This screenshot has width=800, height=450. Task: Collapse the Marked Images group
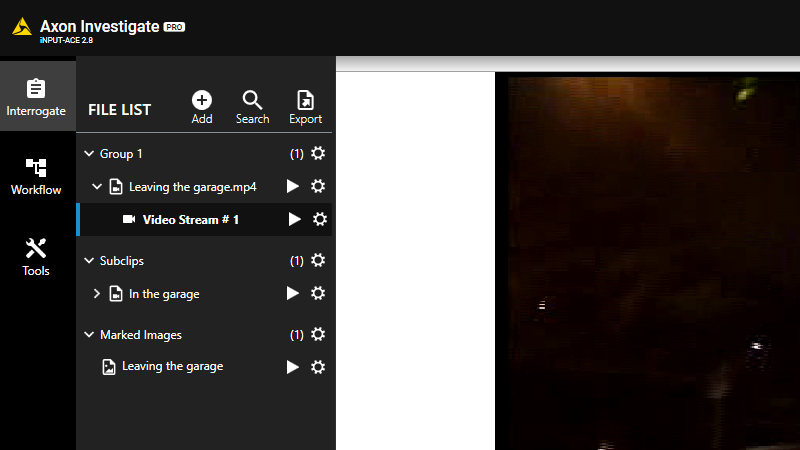point(89,335)
